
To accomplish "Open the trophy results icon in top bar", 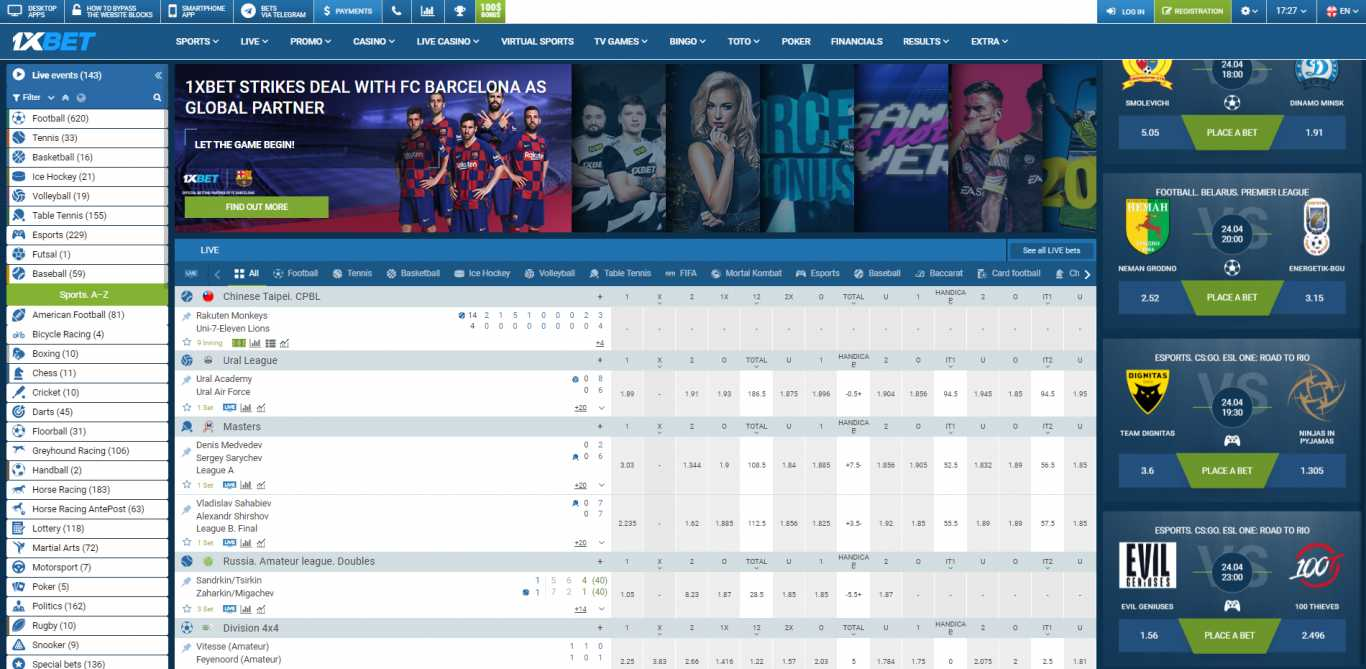I will (x=459, y=11).
